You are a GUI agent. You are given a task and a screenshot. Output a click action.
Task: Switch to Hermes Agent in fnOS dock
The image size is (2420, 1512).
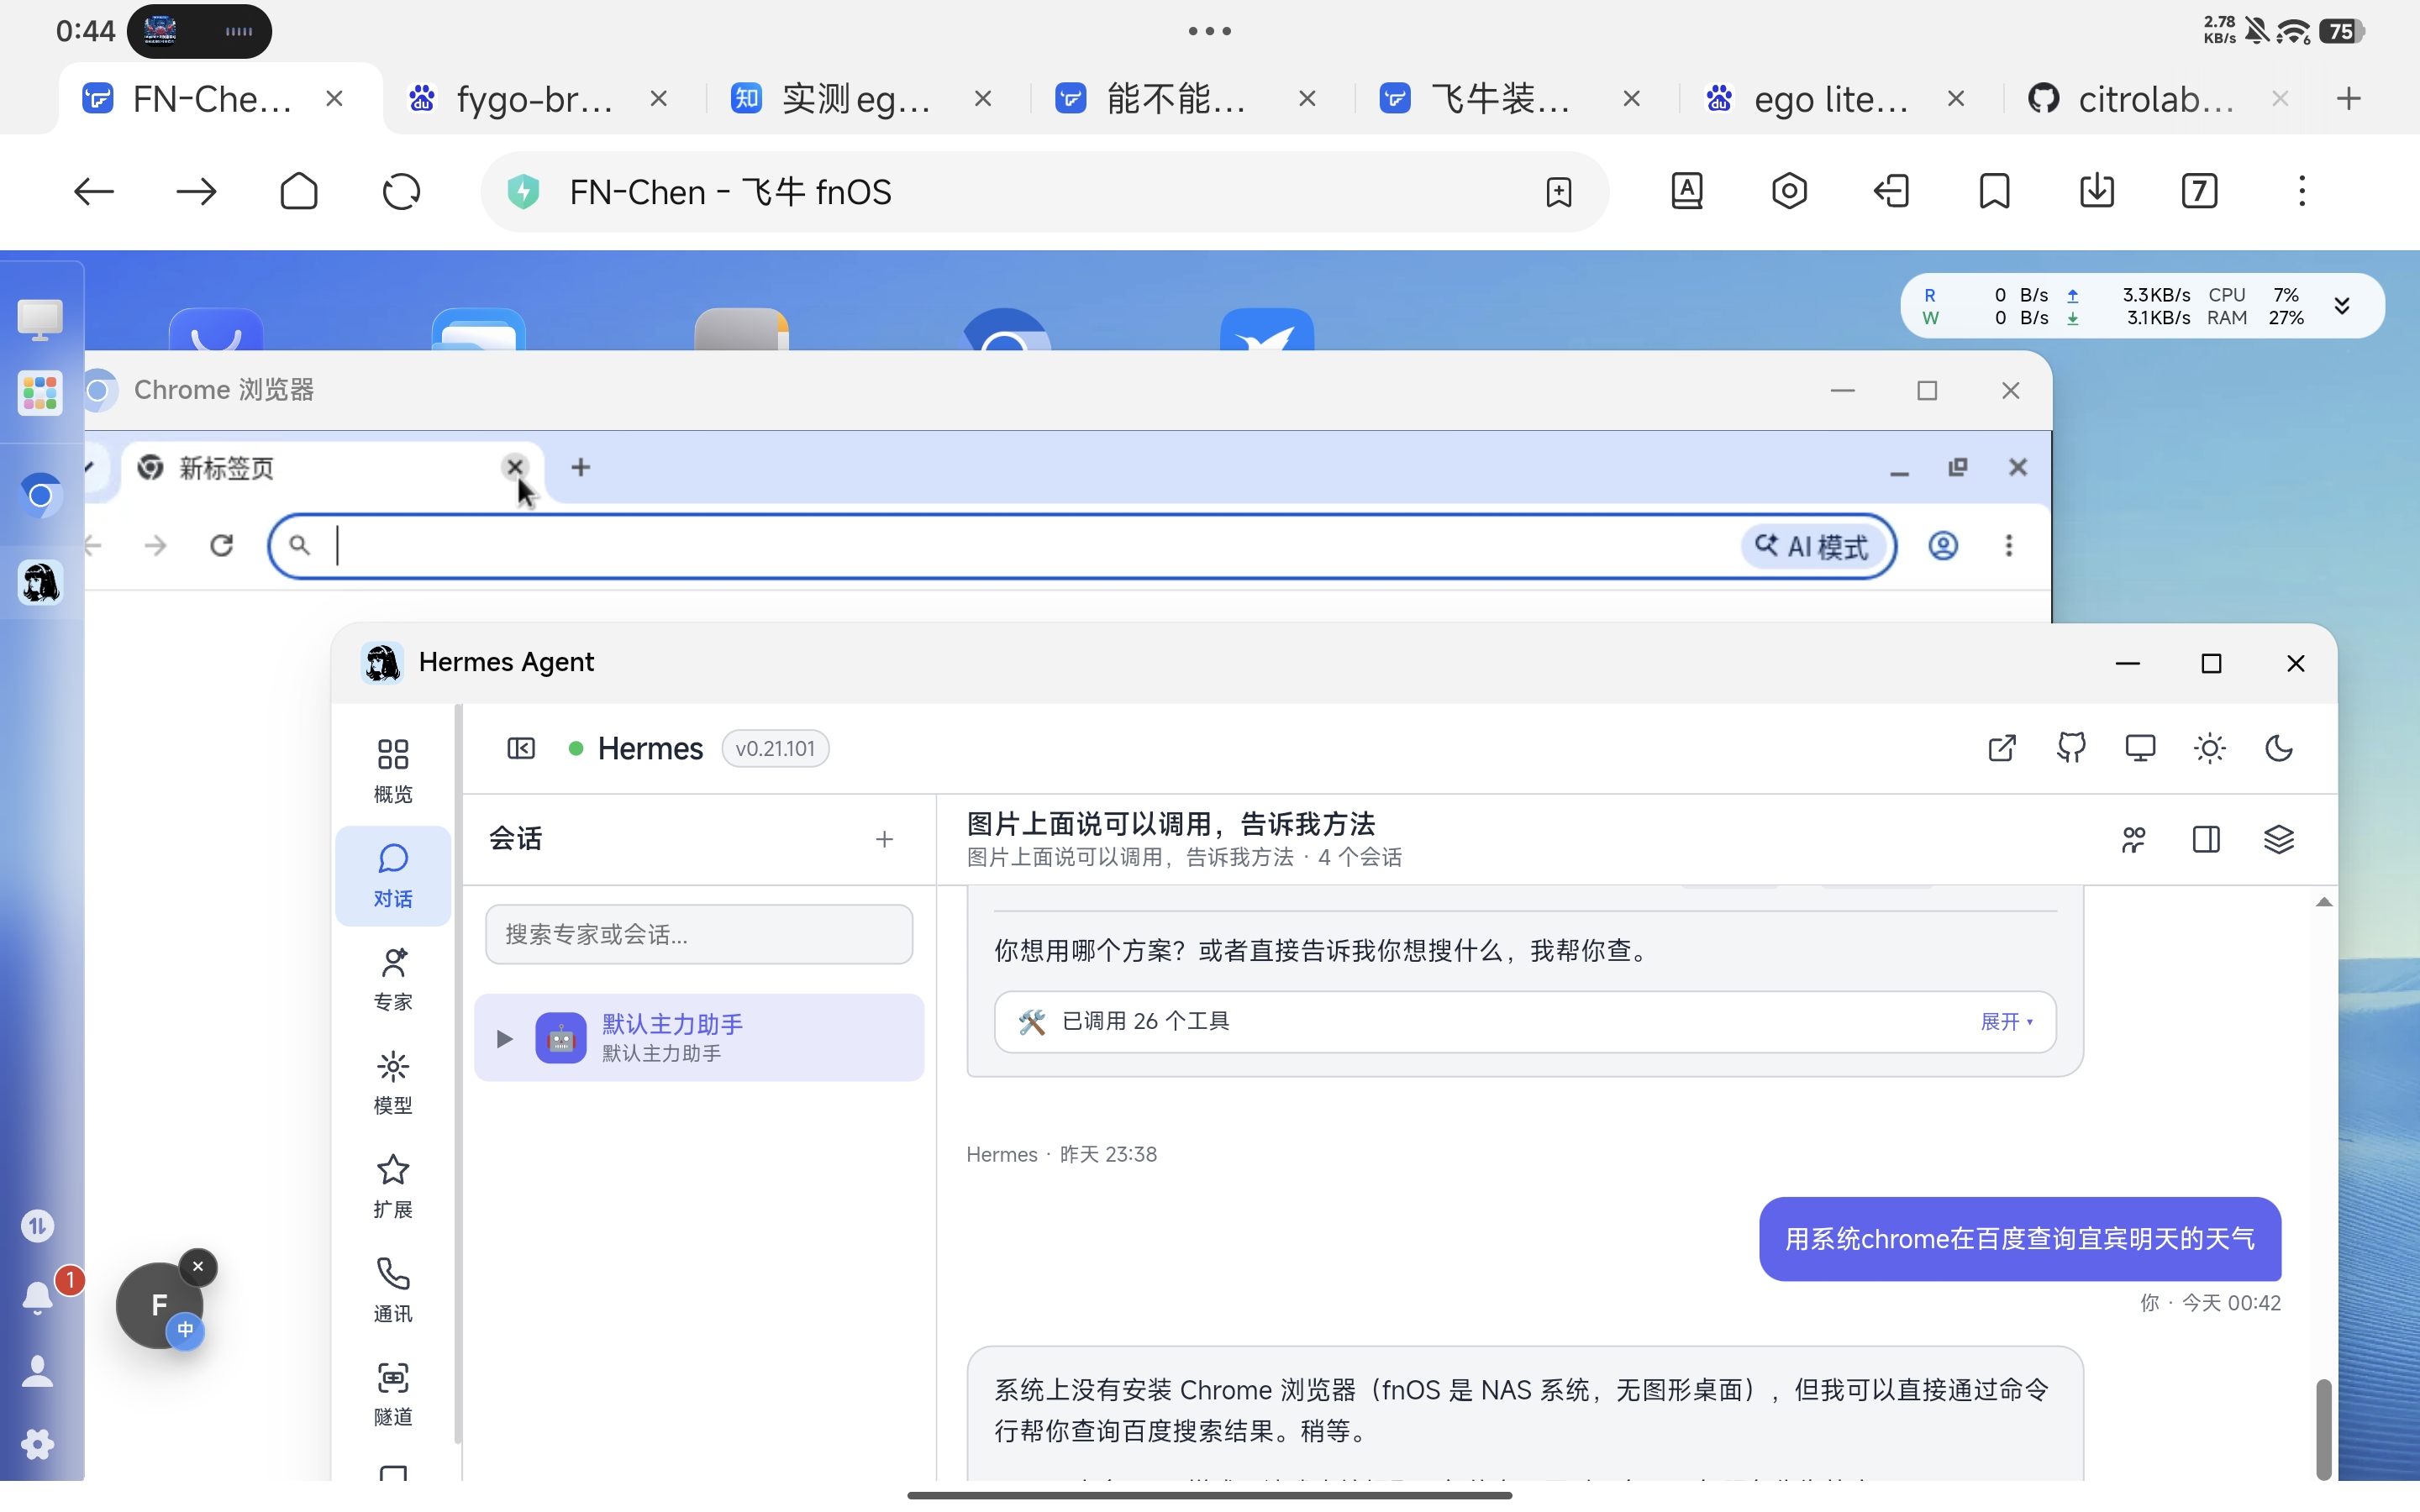(x=40, y=581)
